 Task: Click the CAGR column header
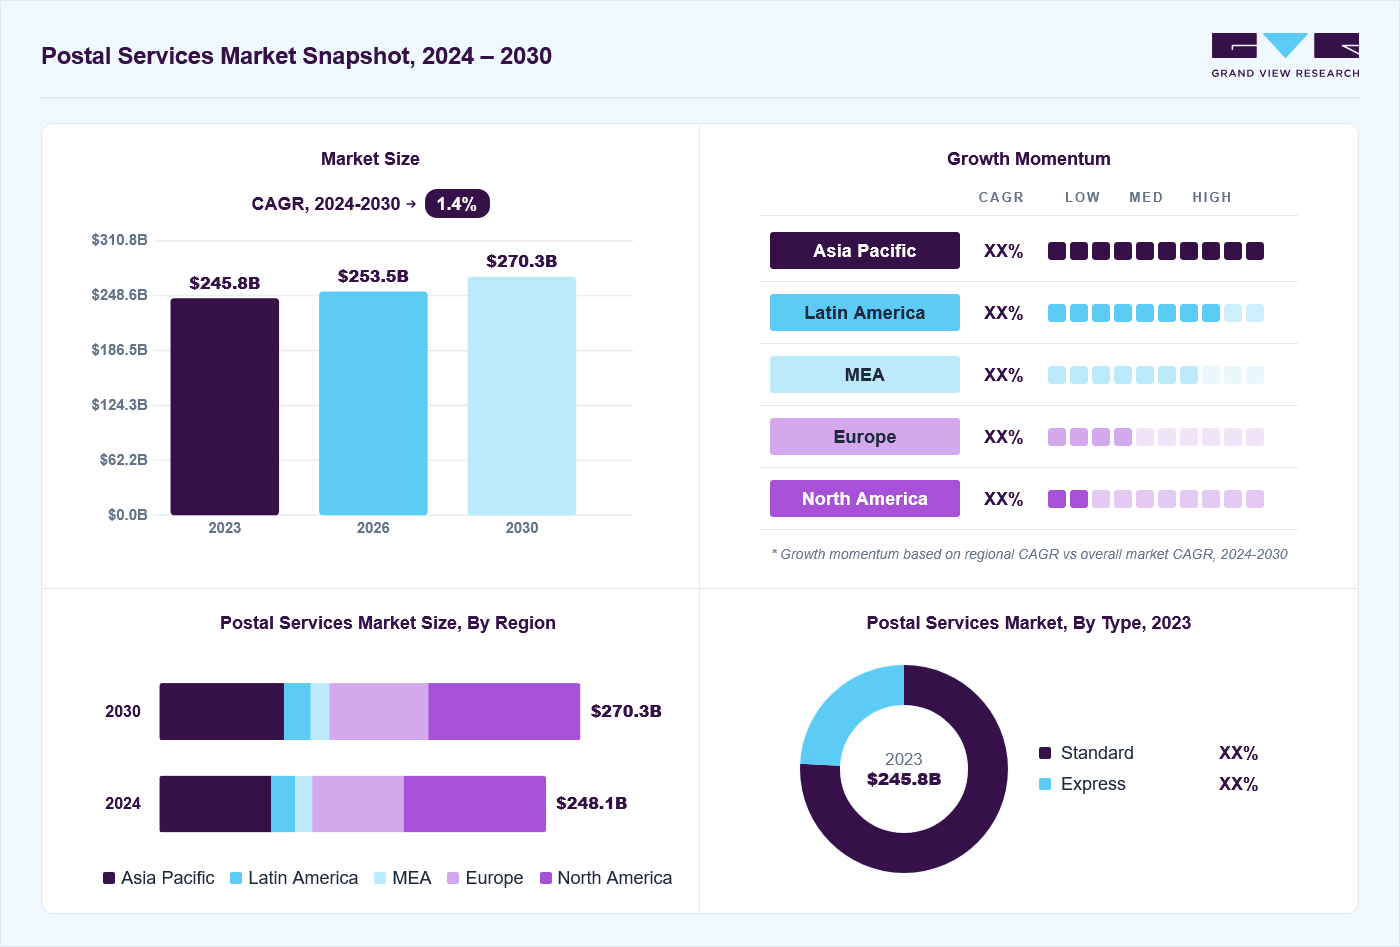(1001, 197)
